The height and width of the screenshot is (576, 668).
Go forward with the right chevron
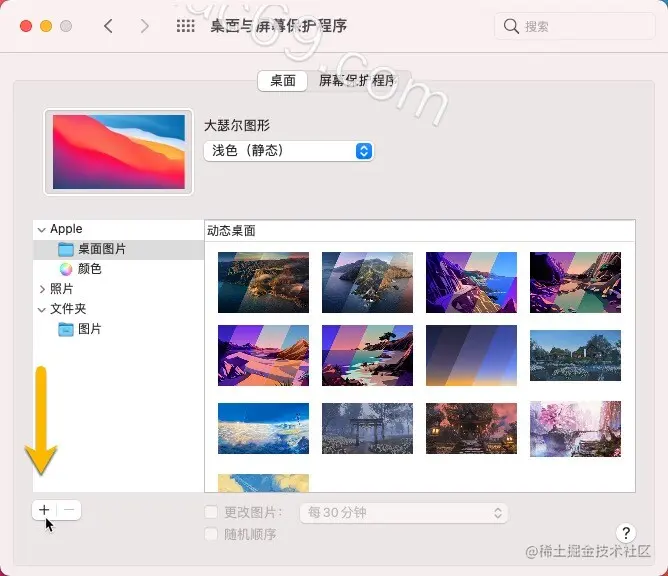(145, 26)
